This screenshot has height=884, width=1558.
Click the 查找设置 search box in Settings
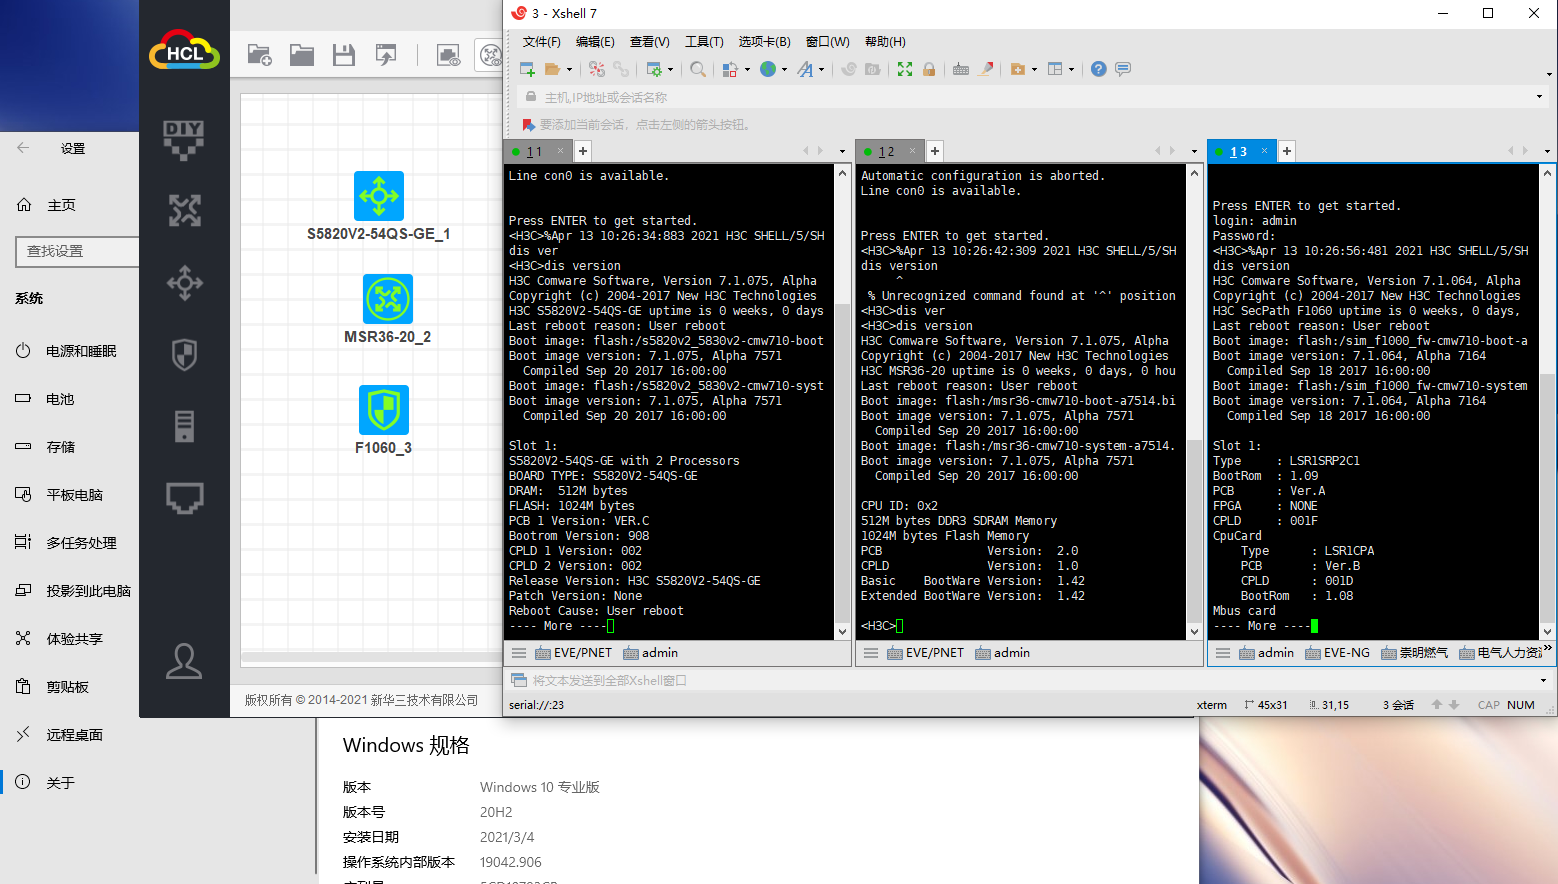pyautogui.click(x=78, y=251)
